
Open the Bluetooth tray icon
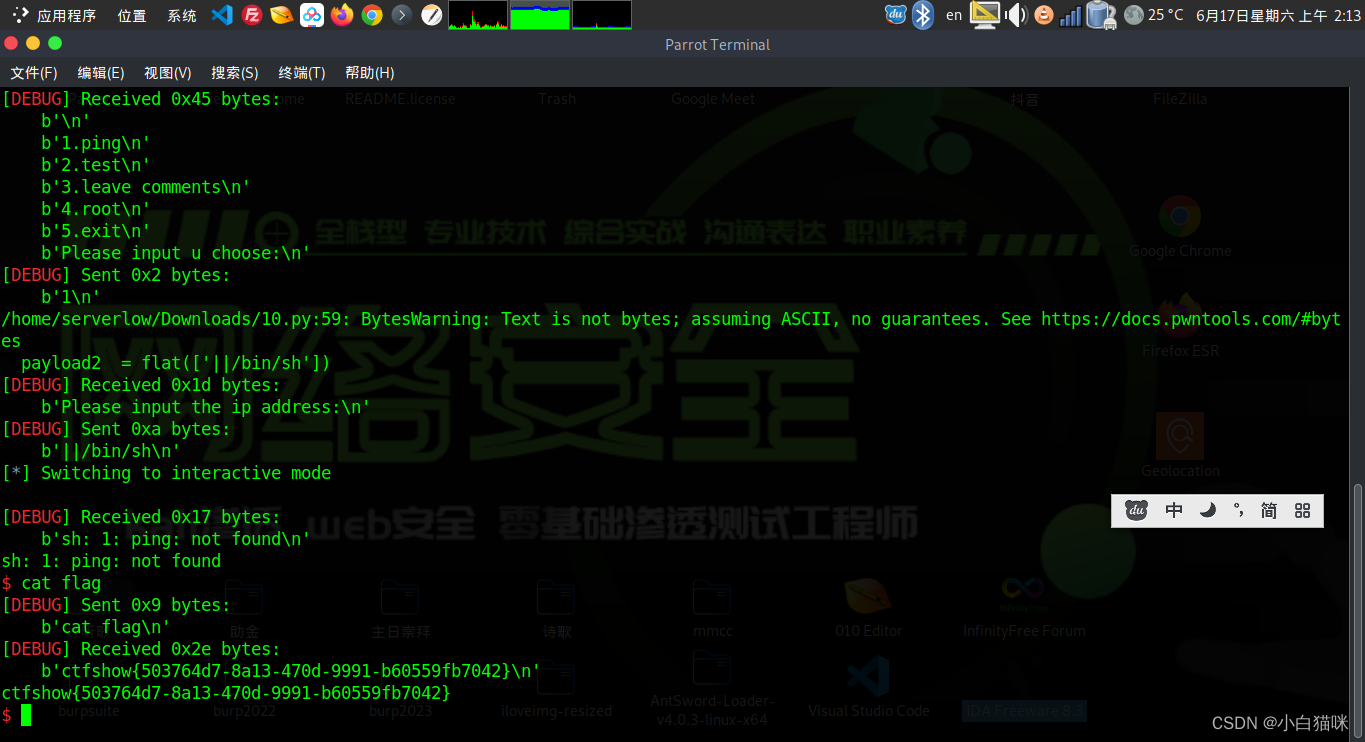(x=922, y=15)
